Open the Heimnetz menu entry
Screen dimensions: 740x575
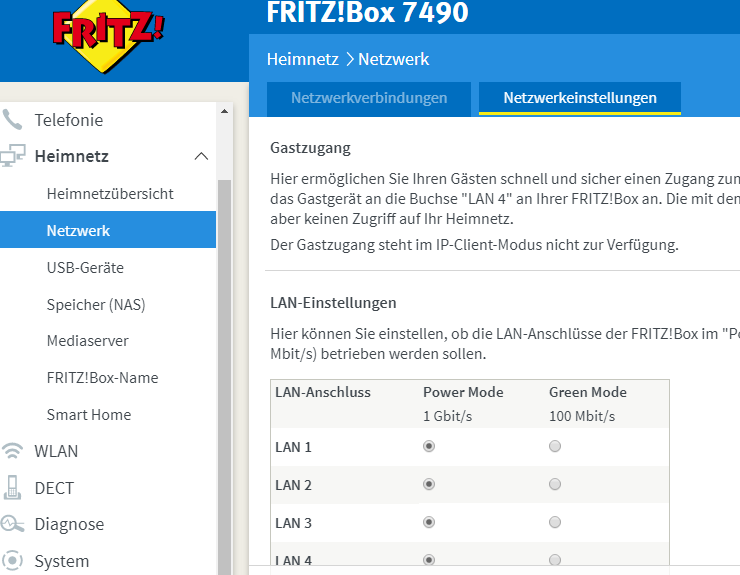point(72,156)
